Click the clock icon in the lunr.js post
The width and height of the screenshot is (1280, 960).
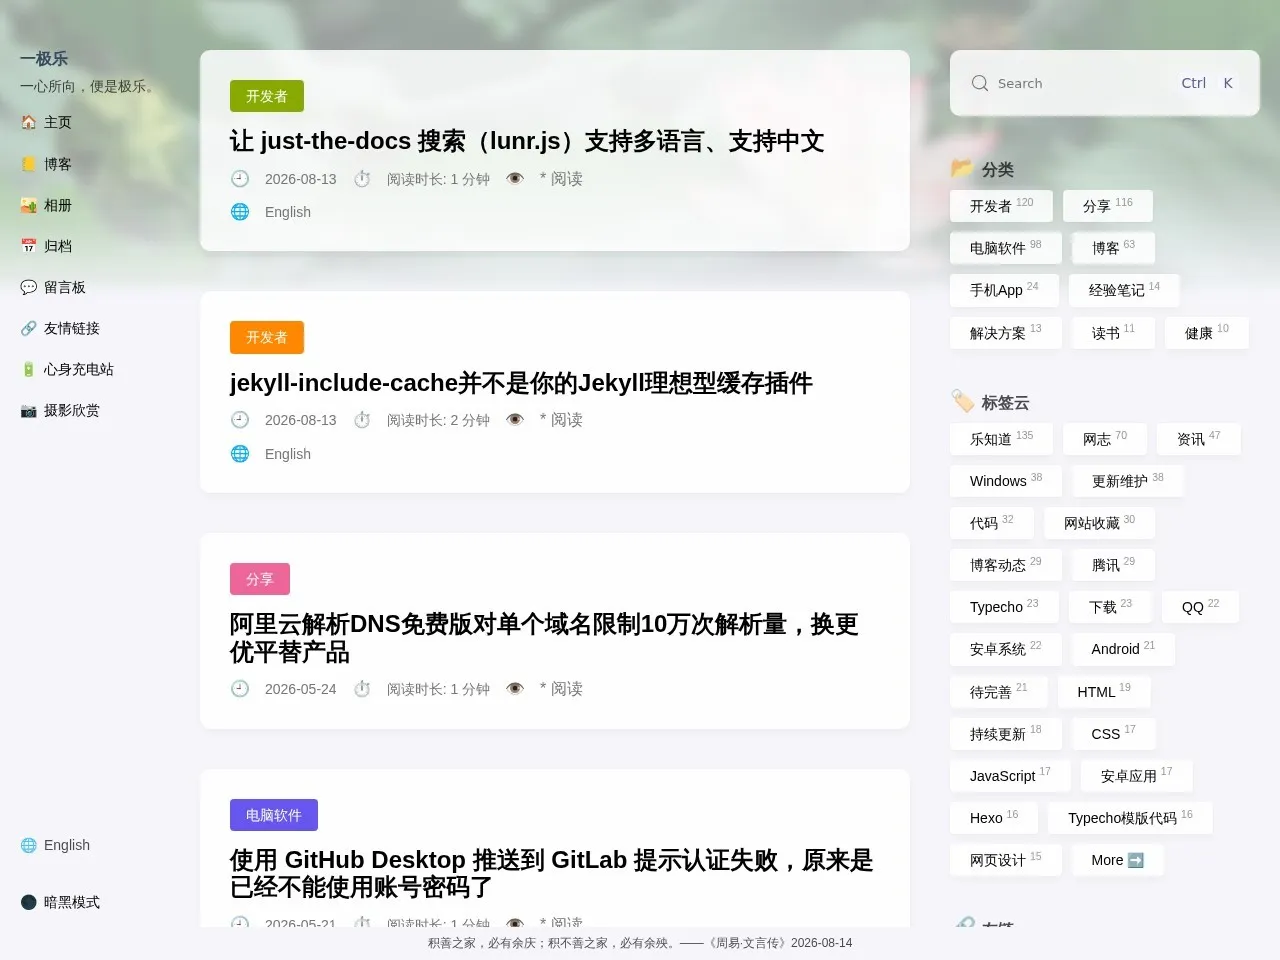(x=240, y=179)
